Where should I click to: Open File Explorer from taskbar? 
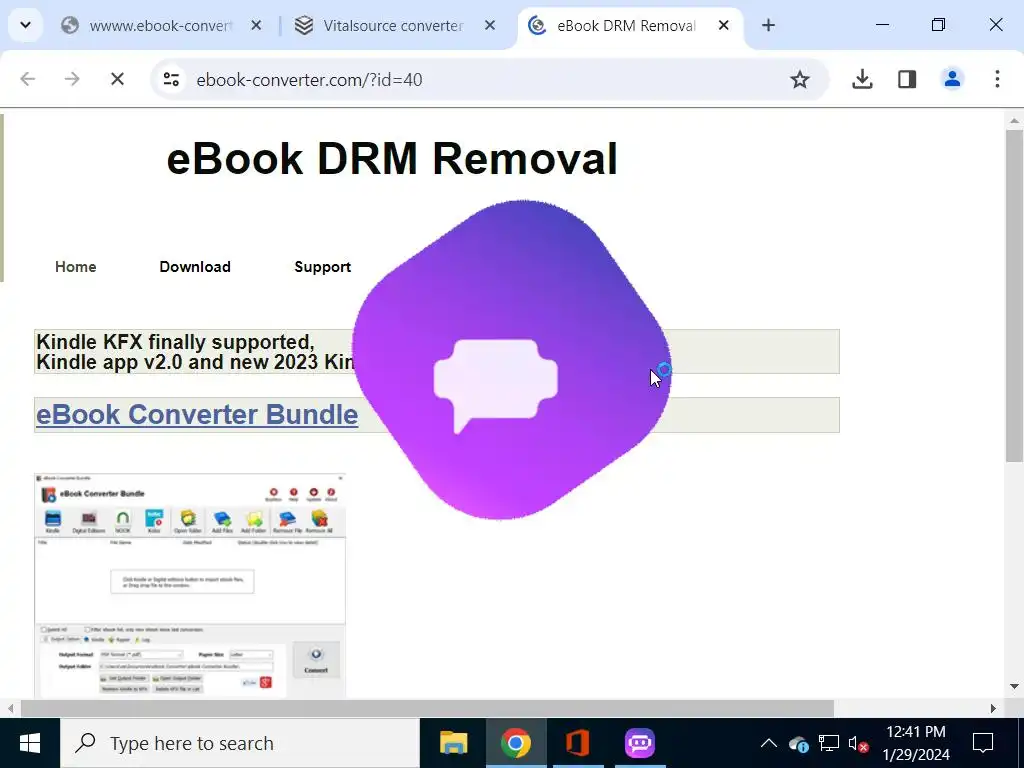tap(453, 743)
